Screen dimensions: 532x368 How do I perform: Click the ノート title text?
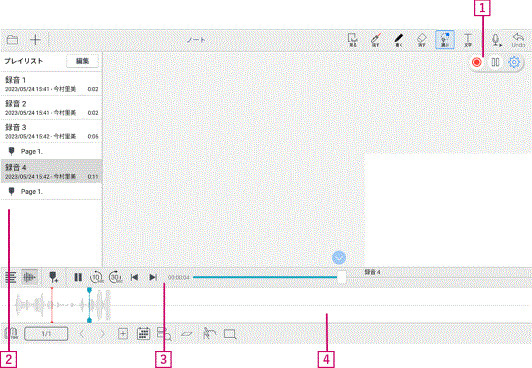point(196,40)
